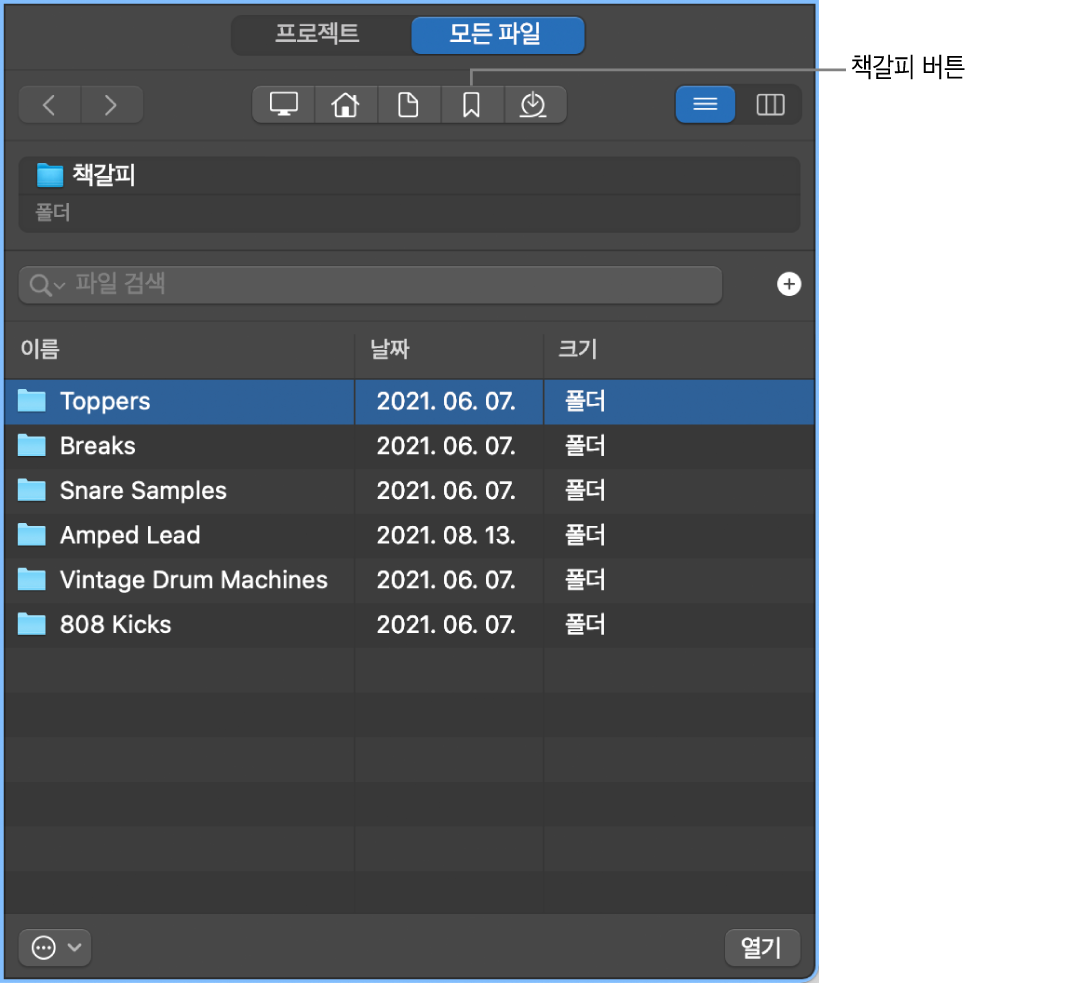Select the Toppers folder icon
1085x984 pixels.
coord(32,401)
